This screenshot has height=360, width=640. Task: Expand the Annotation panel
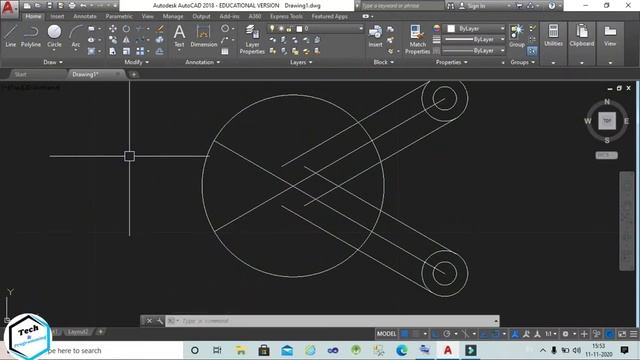[202, 62]
